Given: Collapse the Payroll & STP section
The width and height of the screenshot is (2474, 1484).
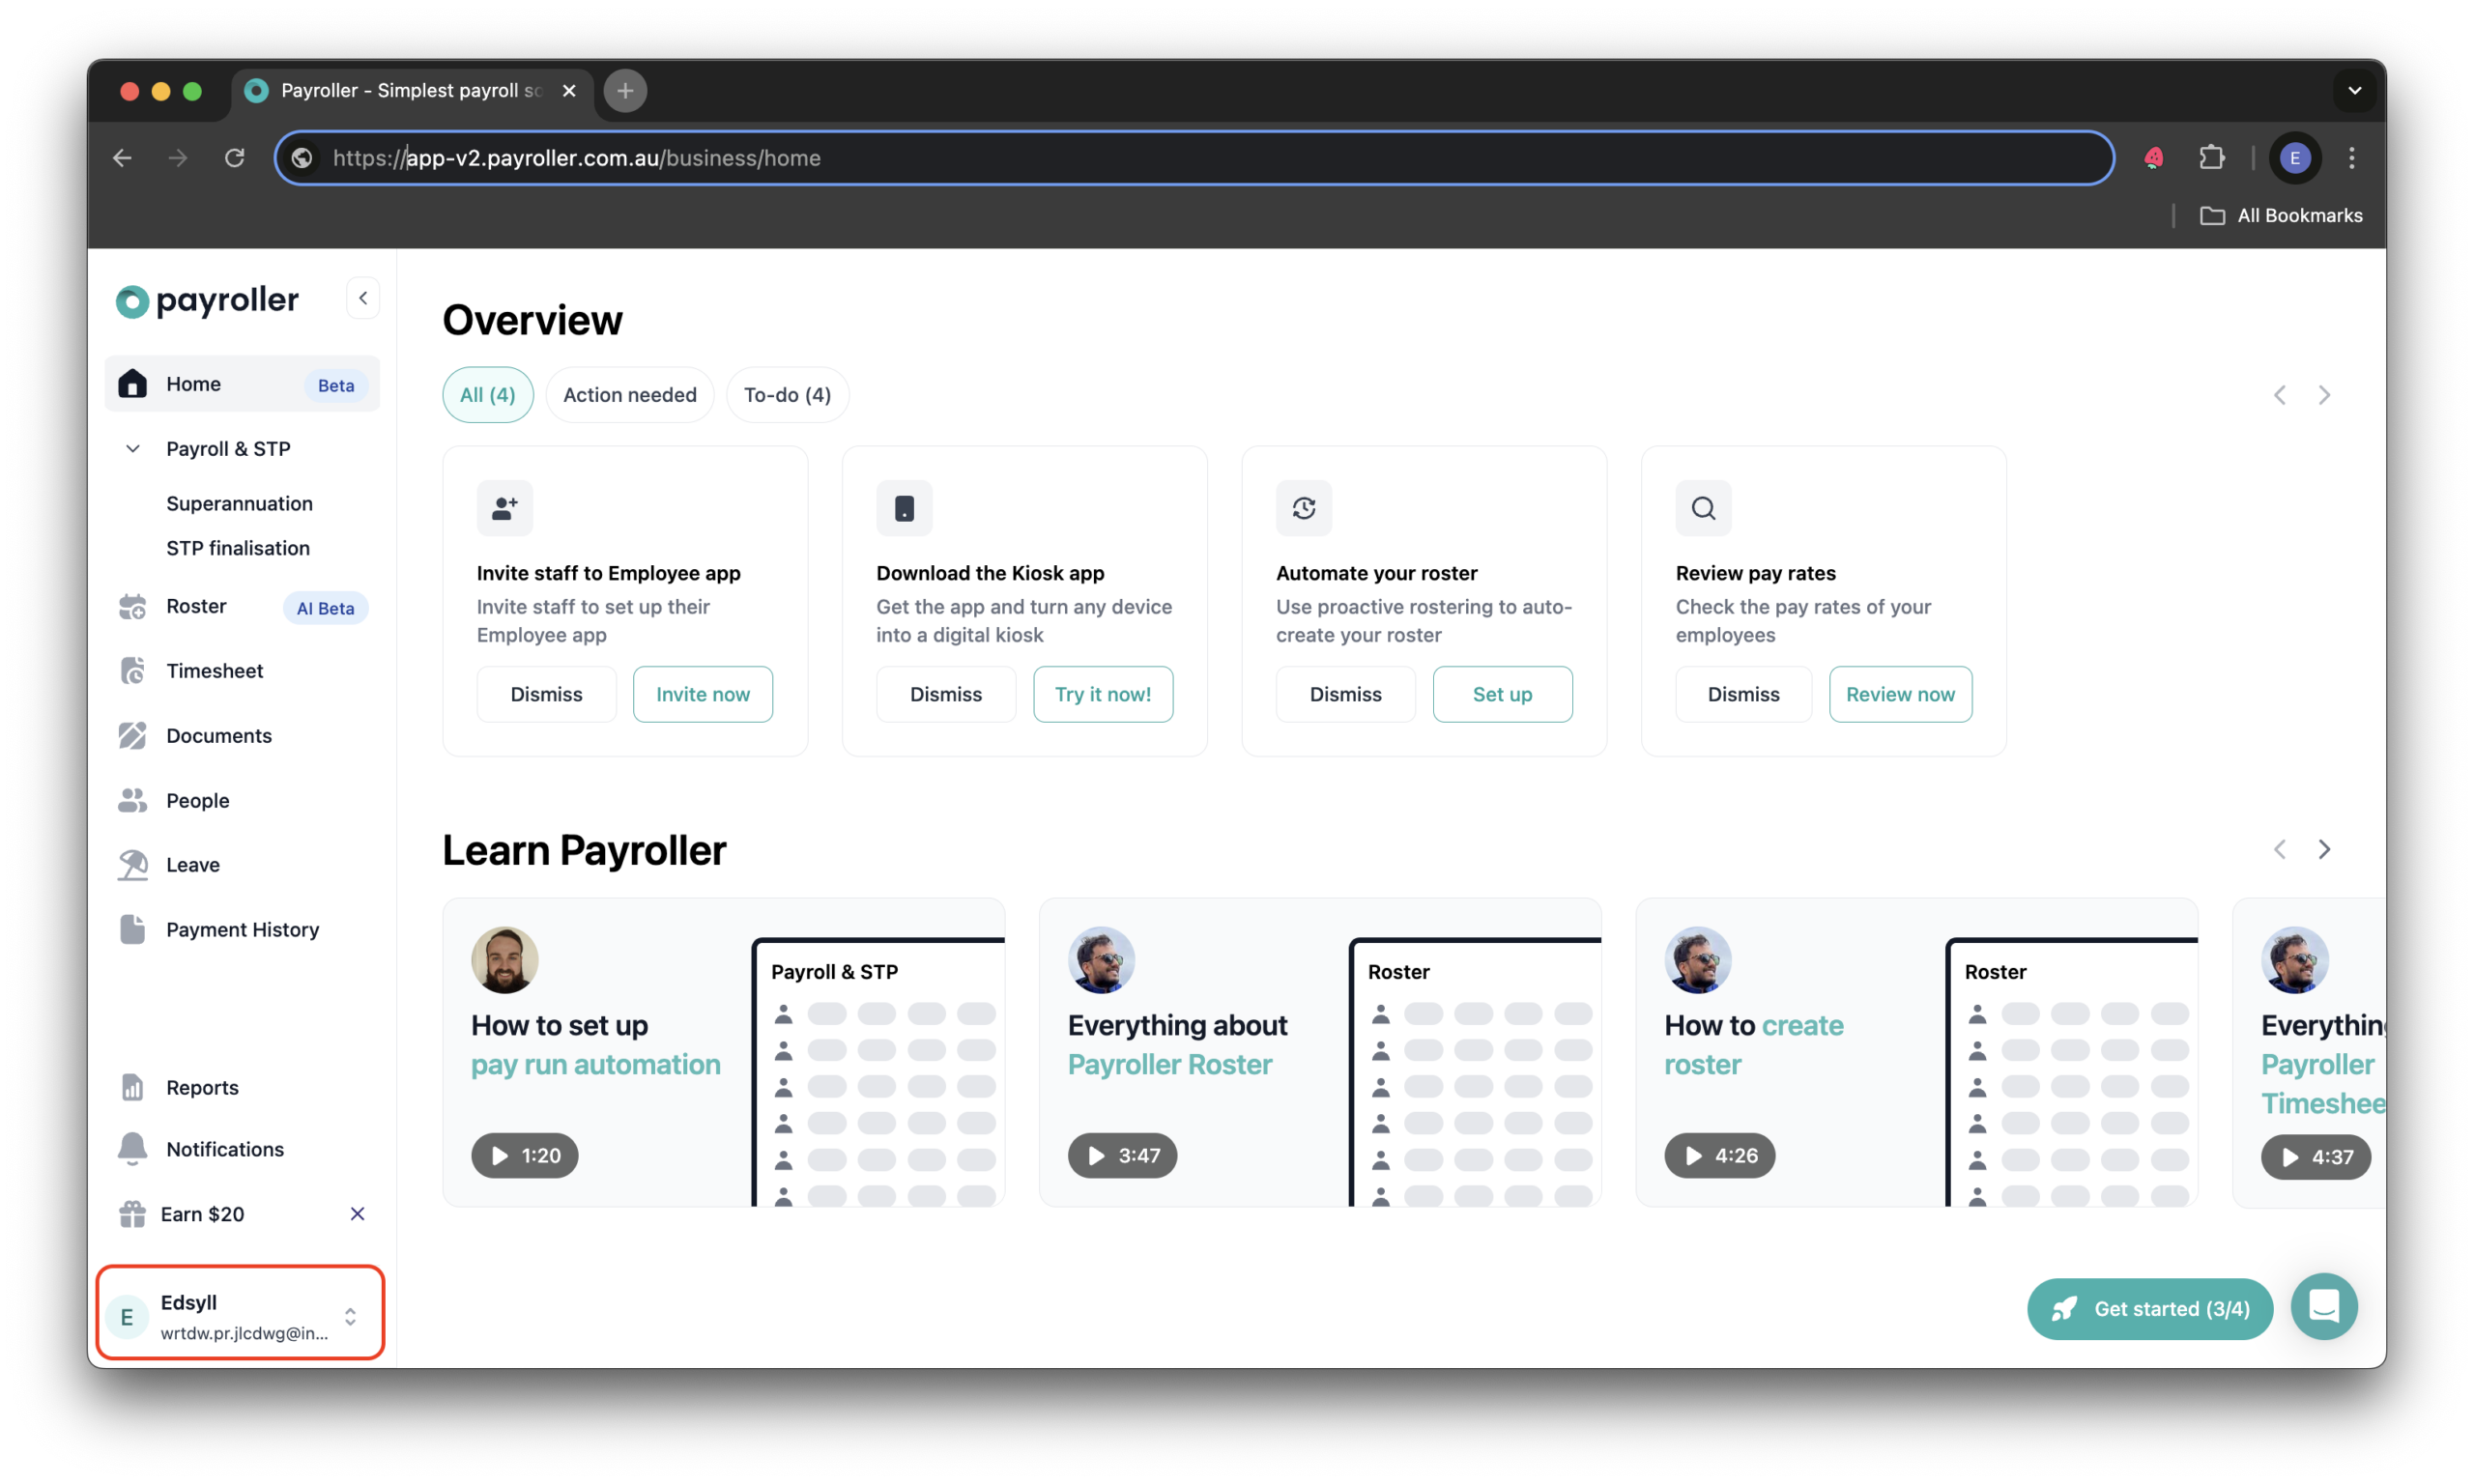Looking at the screenshot, I should (132, 449).
